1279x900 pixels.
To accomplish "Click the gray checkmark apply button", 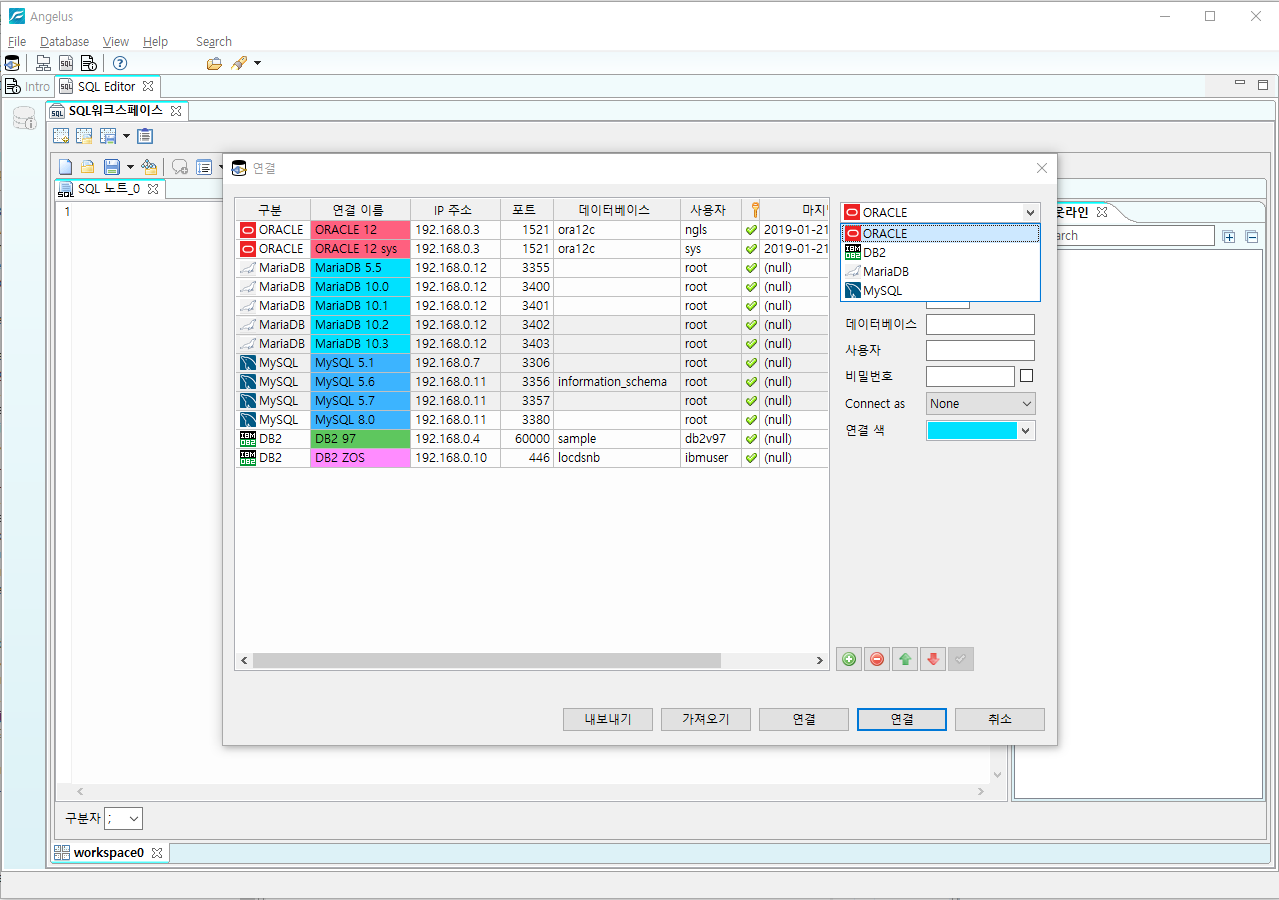I will pos(961,659).
